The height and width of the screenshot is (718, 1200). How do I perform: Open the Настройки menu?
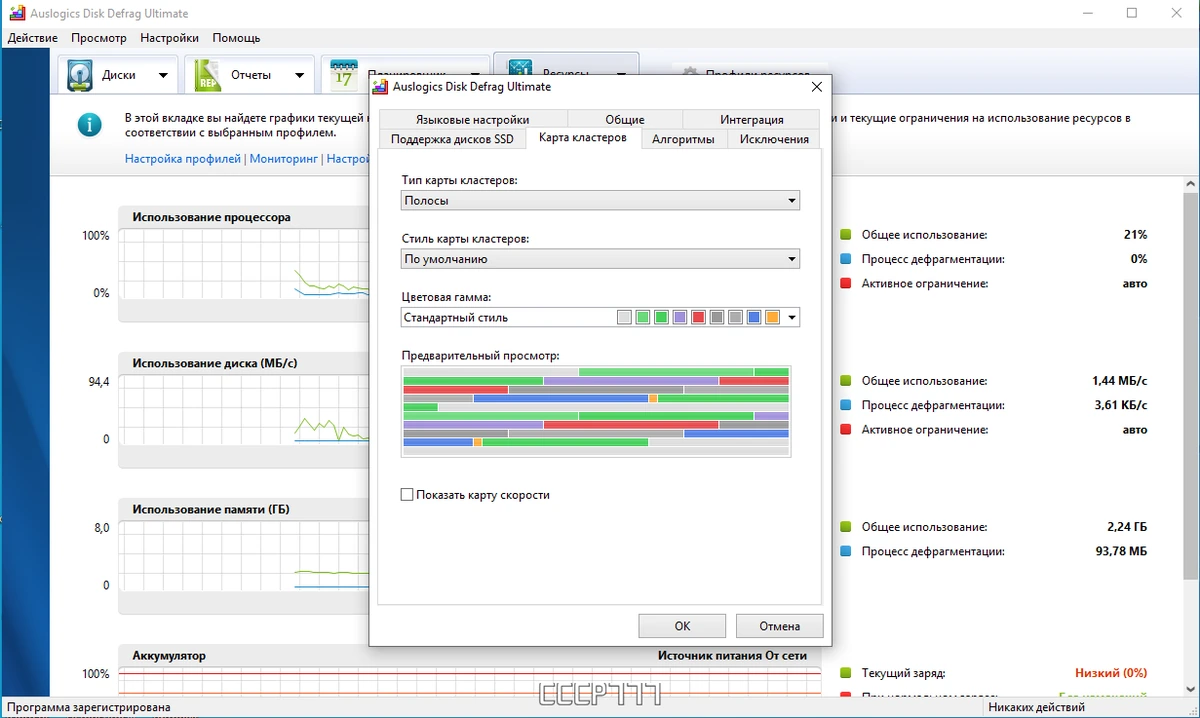170,38
